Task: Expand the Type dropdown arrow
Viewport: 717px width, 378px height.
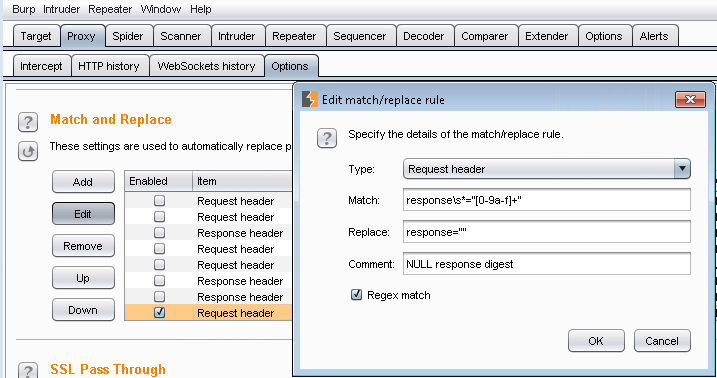Action: pyautogui.click(x=682, y=169)
